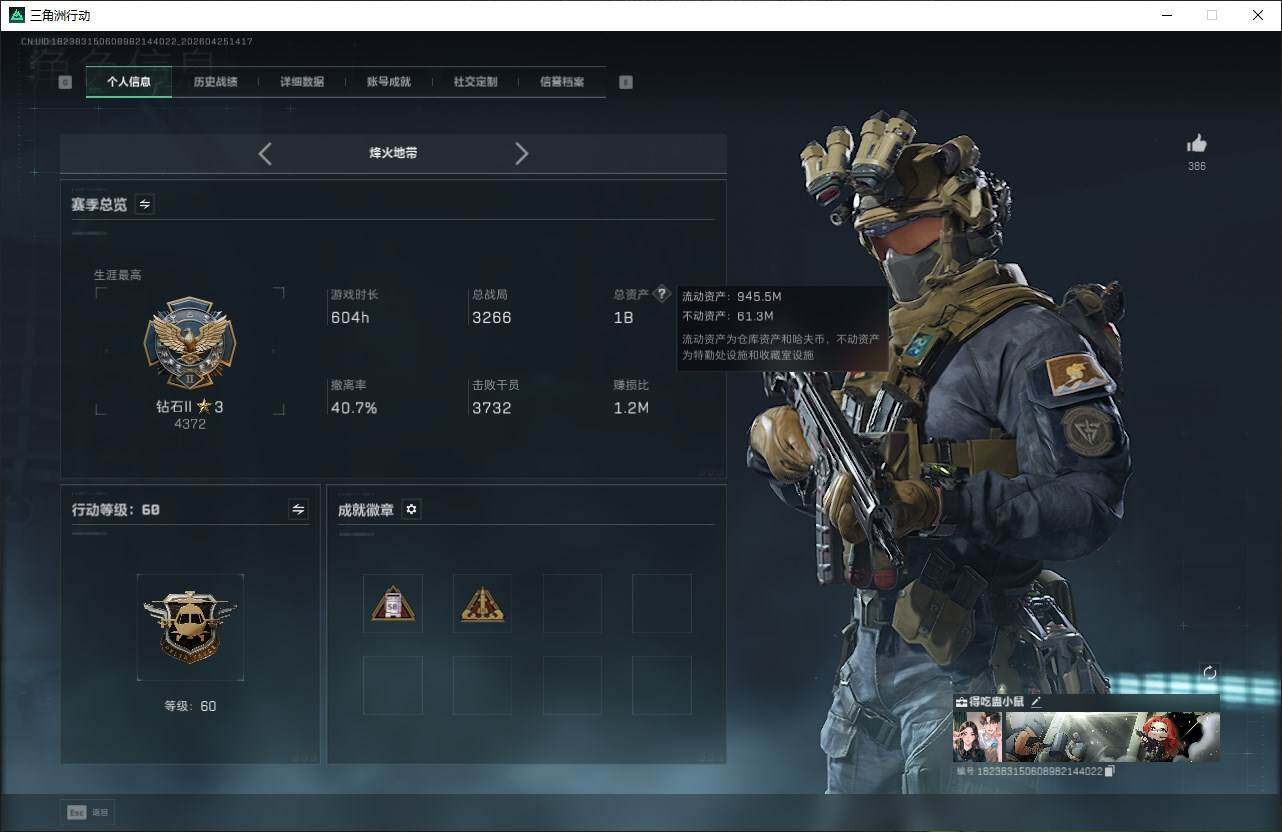Viewport: 1282px width, 832px height.
Task: Click the E next-tab key icon
Action: click(x=626, y=82)
